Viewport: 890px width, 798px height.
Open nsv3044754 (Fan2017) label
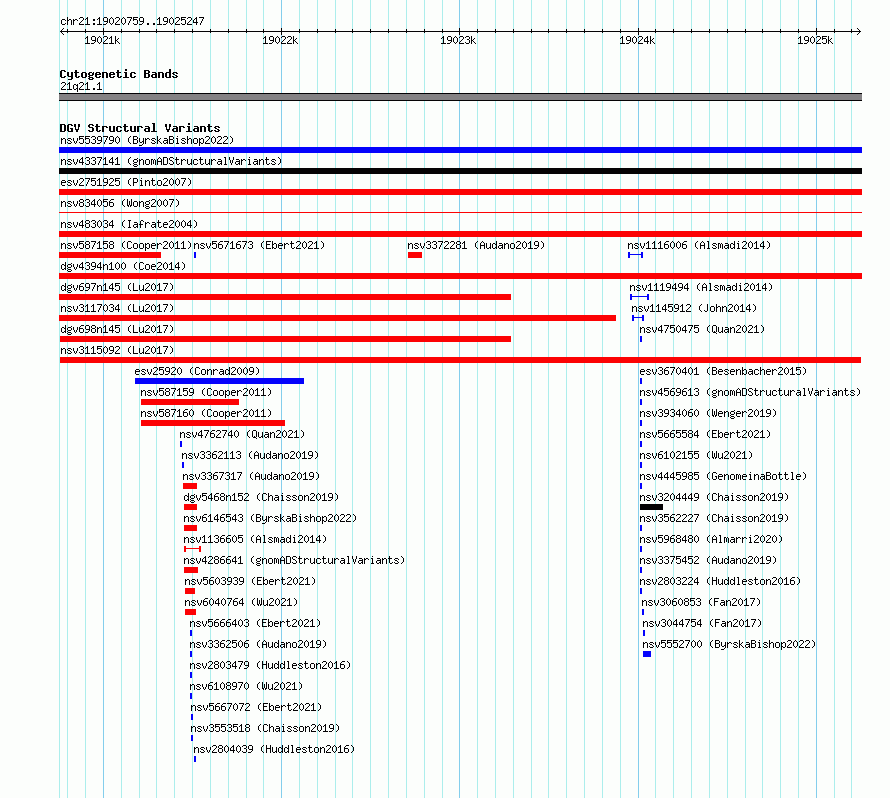click(x=702, y=623)
